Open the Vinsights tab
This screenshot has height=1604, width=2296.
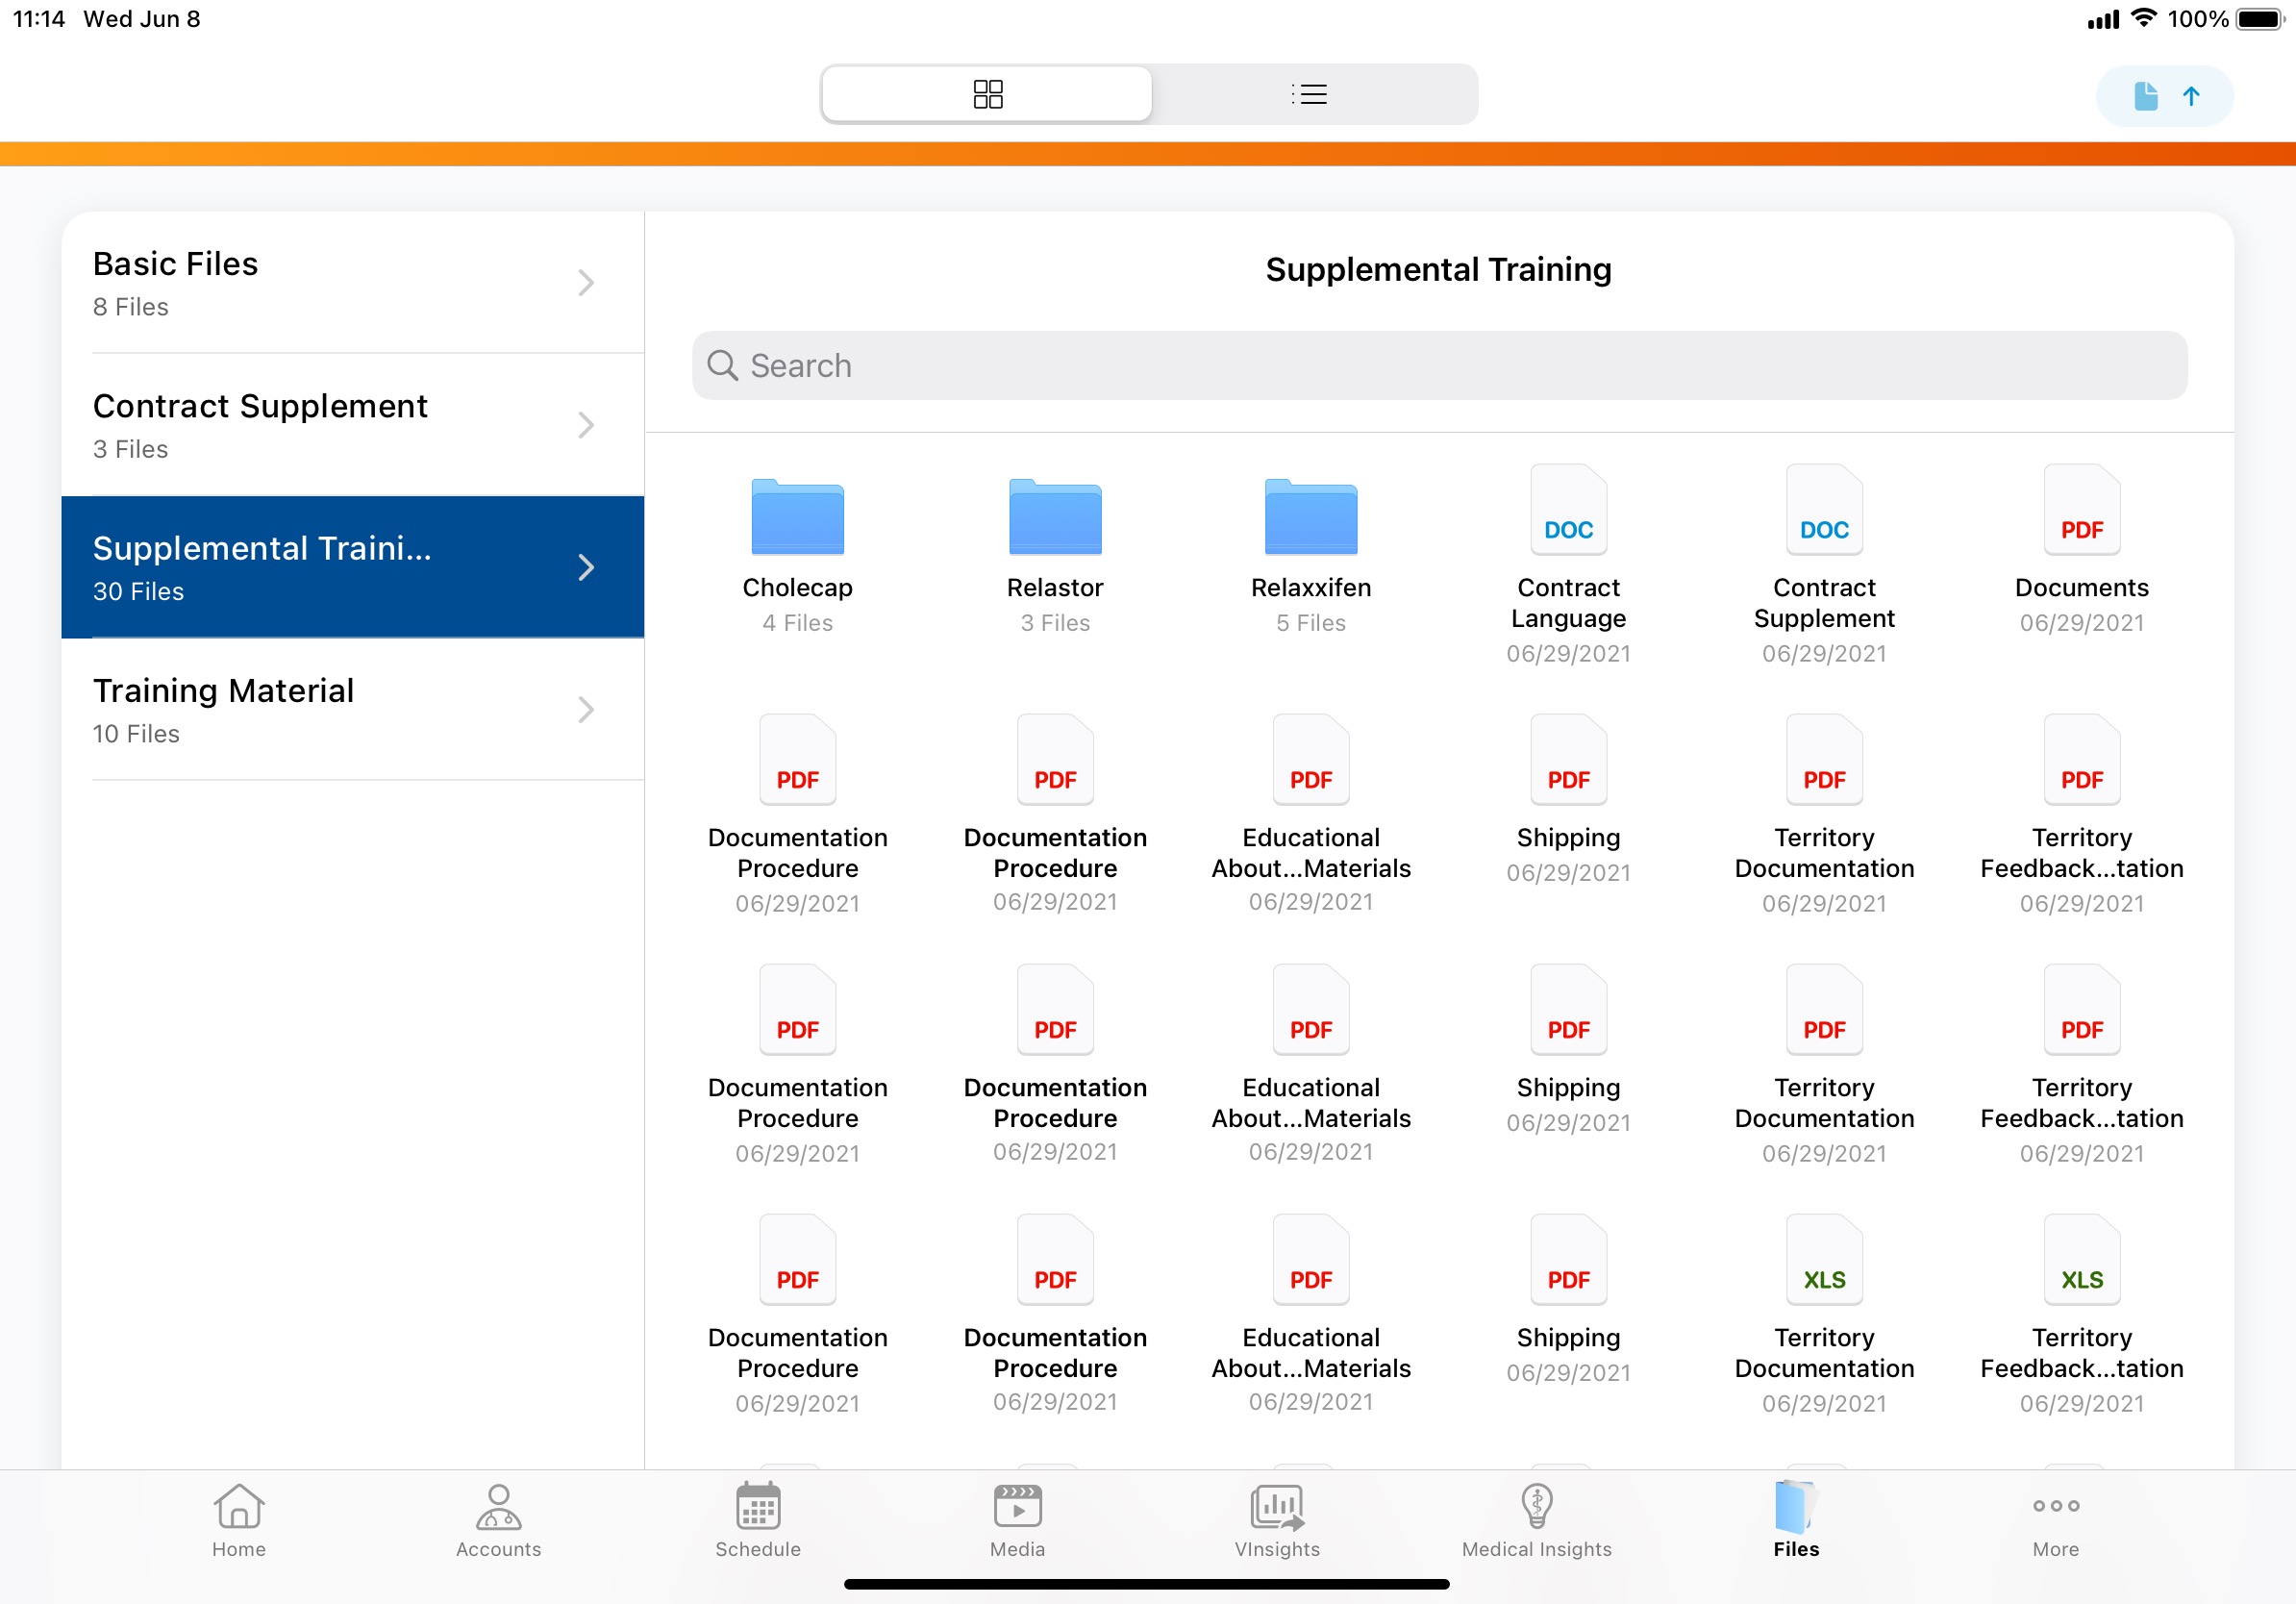click(1277, 1519)
